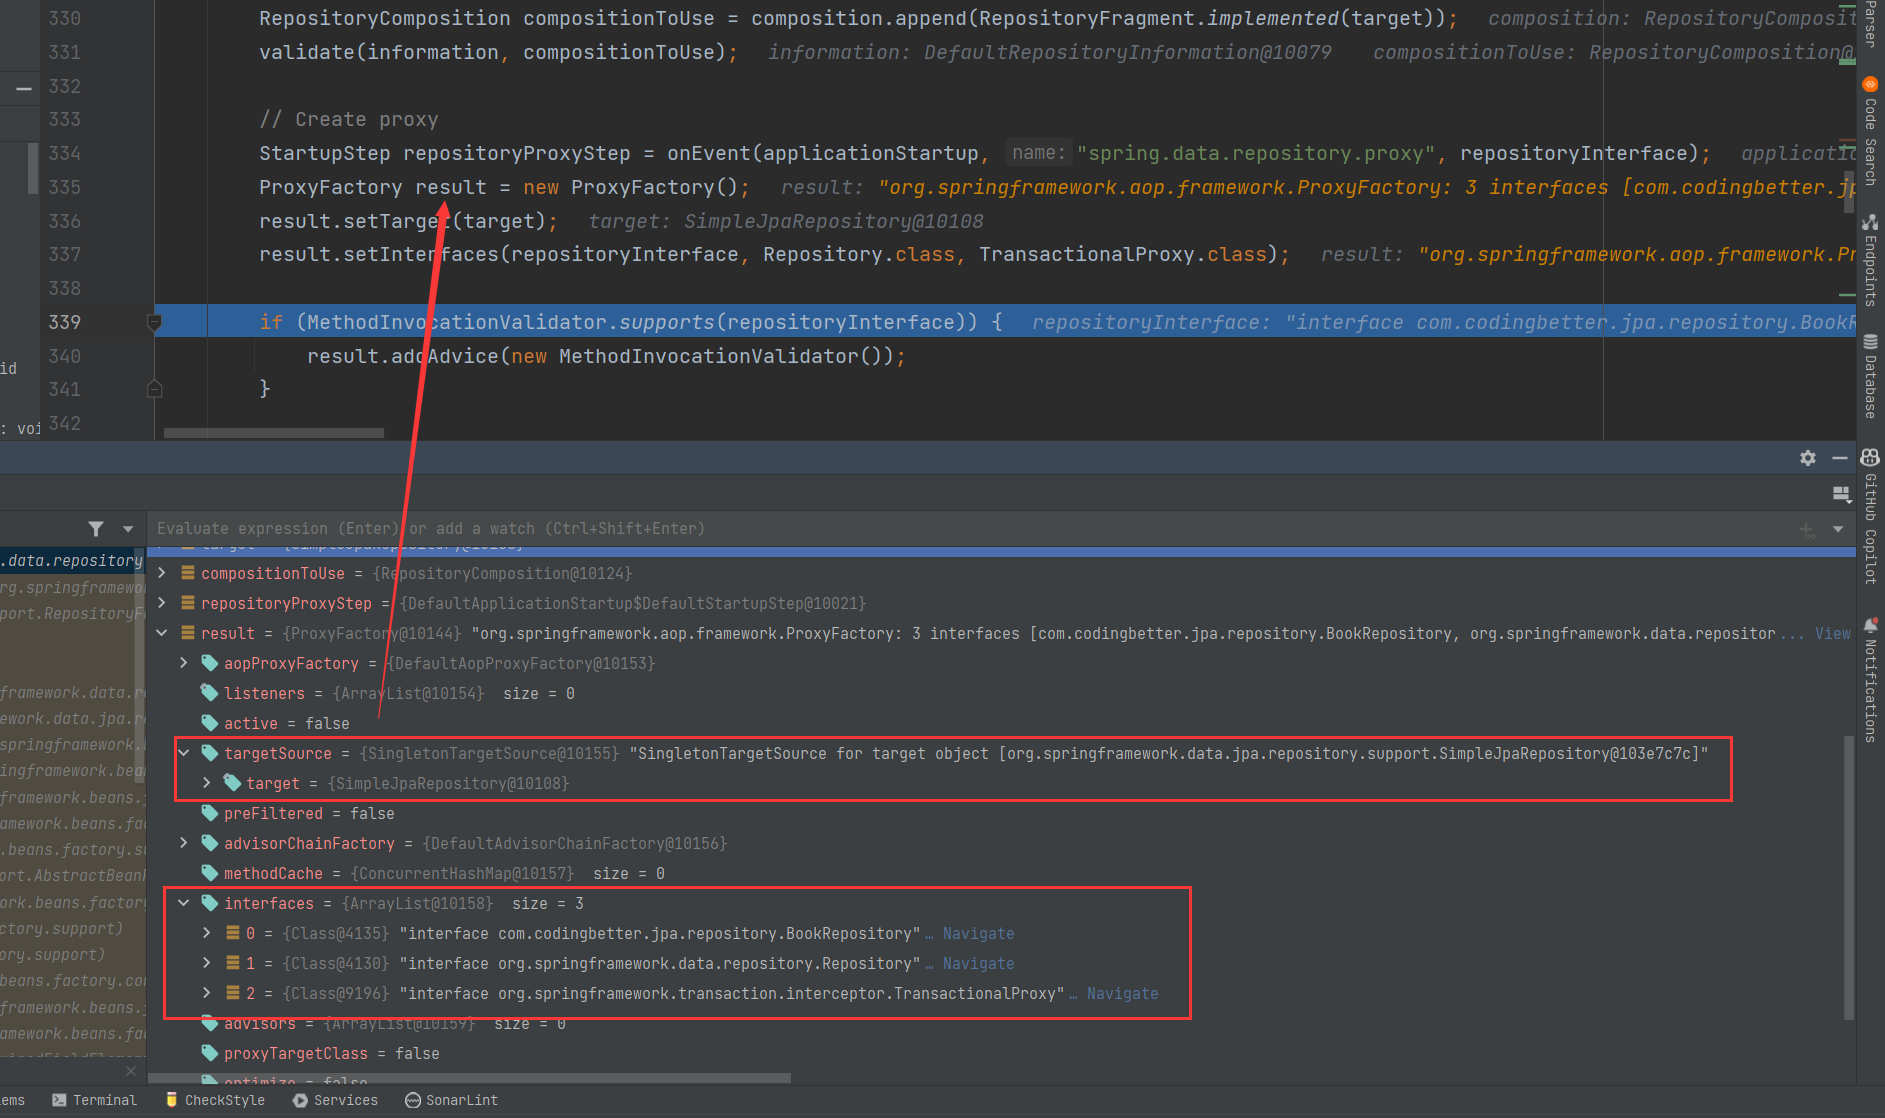Click the filter frames icon

(96, 528)
